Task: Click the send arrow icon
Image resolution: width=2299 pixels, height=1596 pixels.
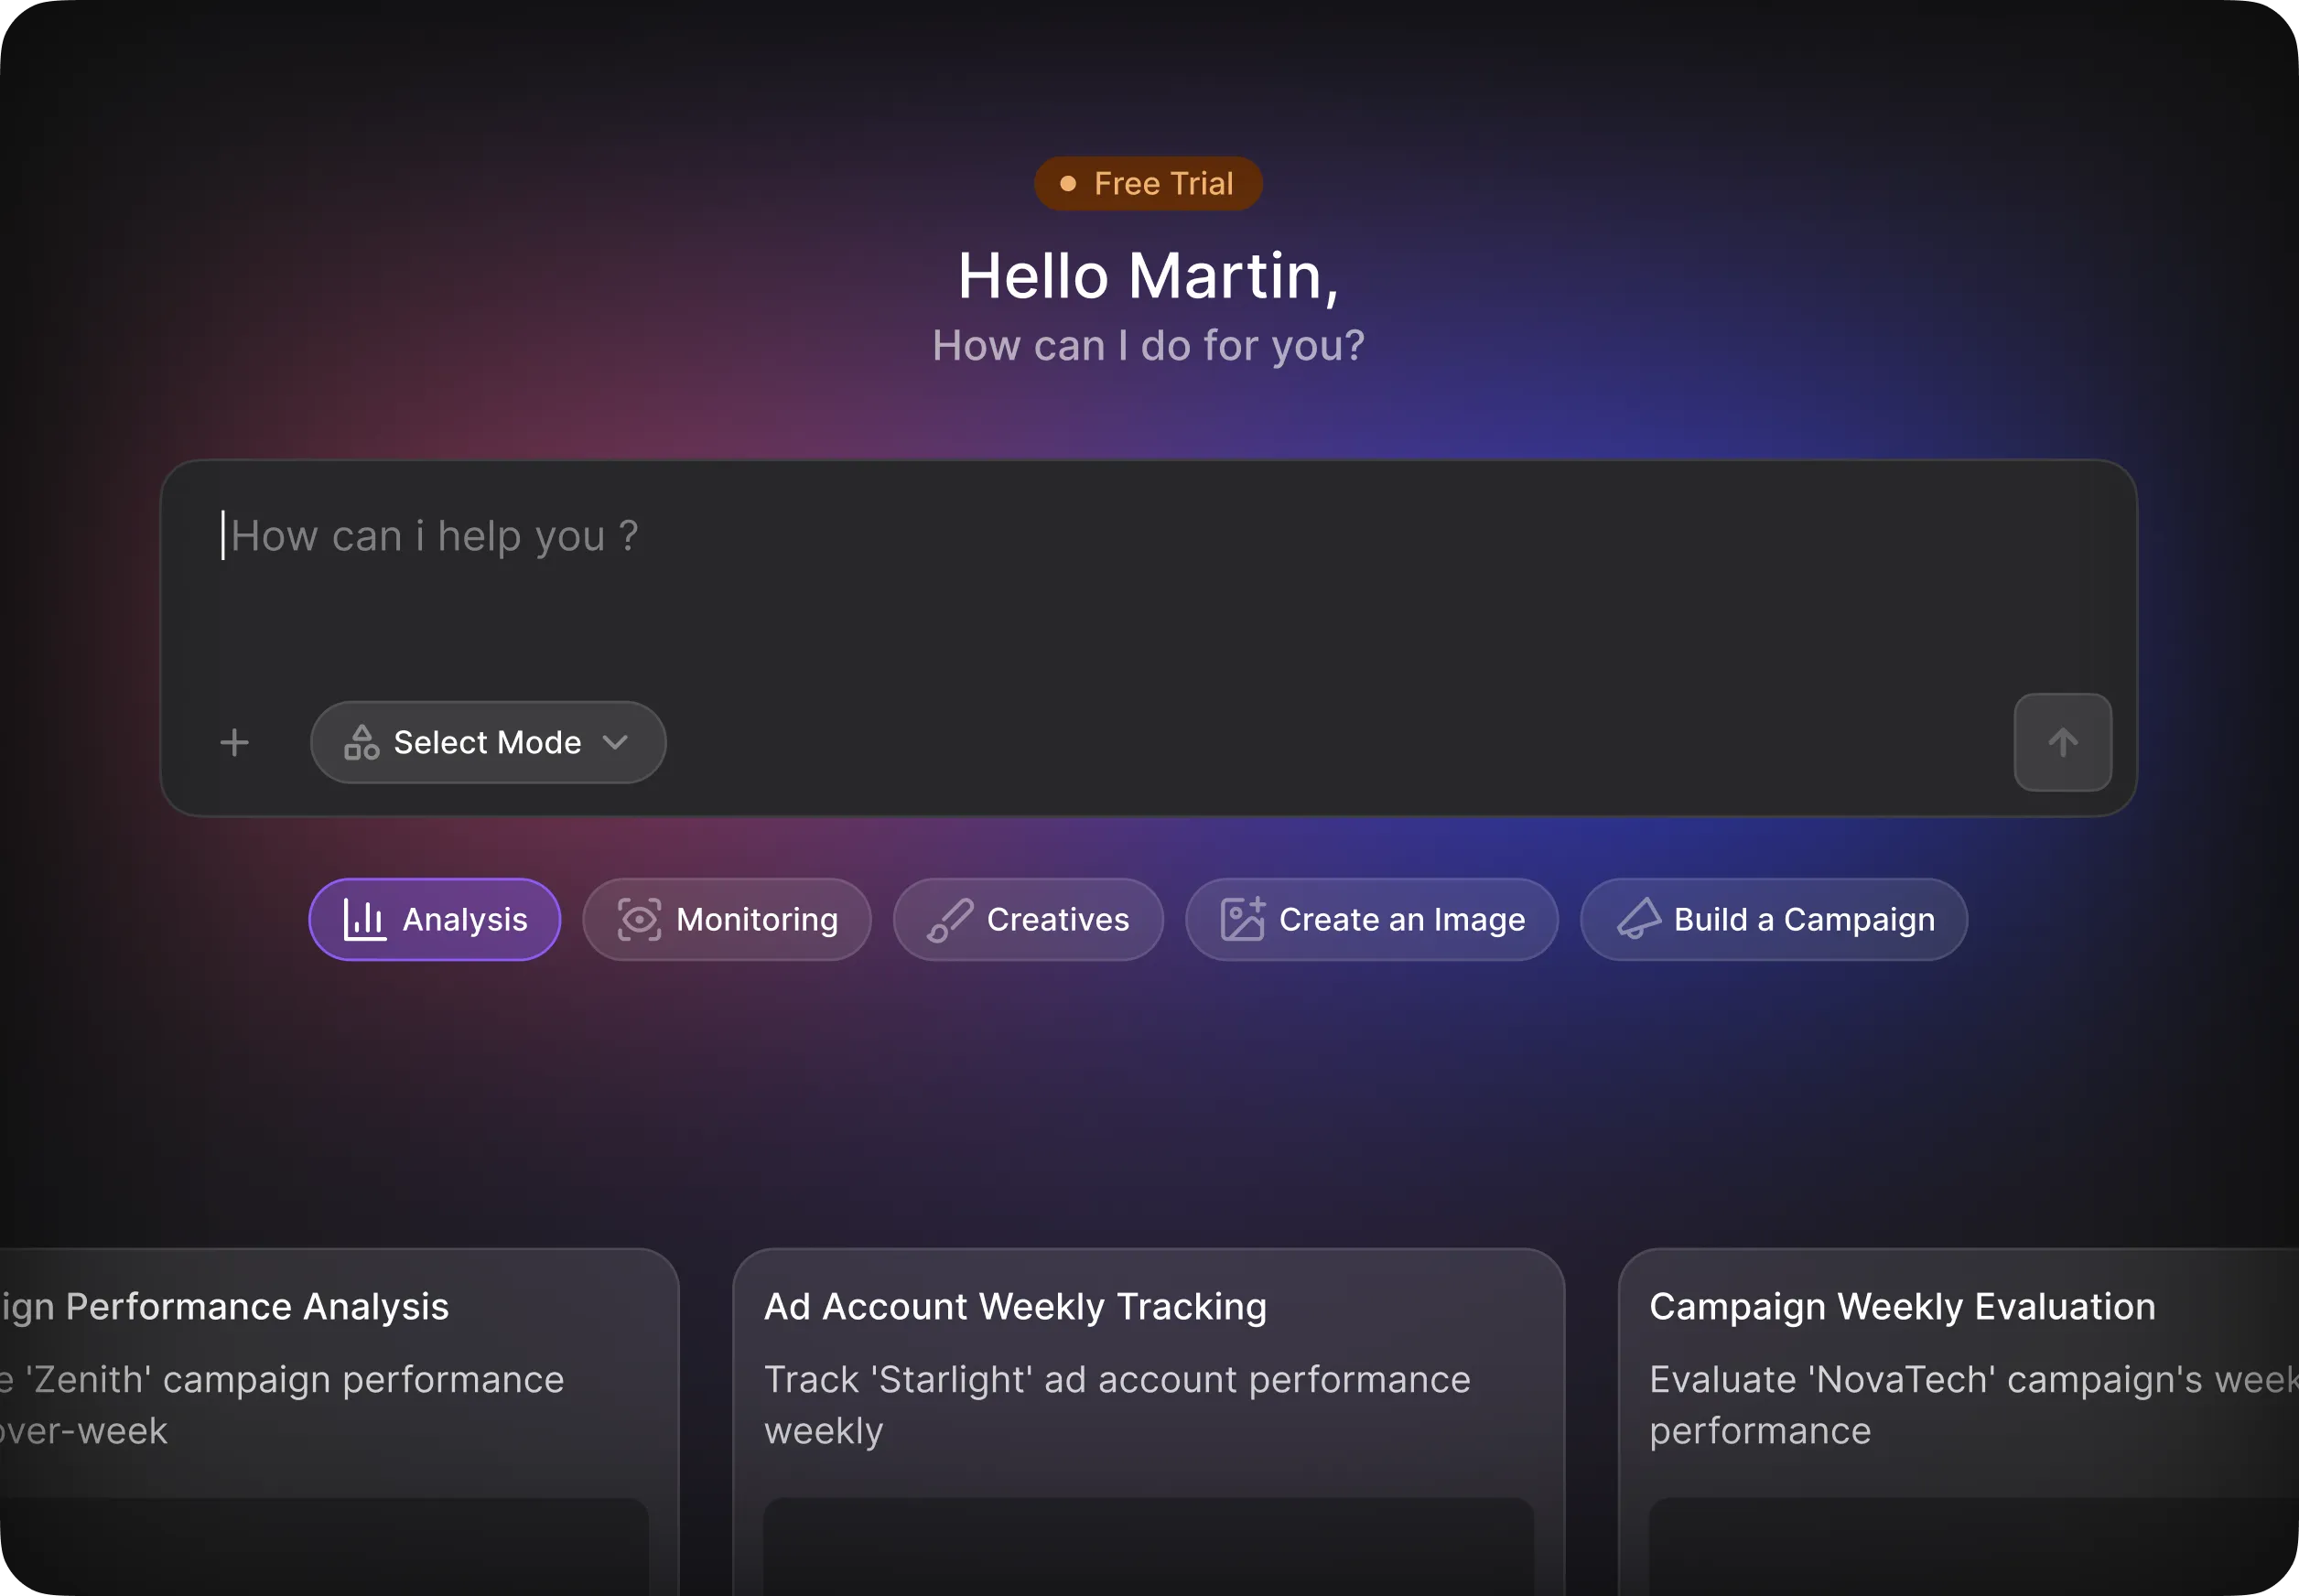Action: click(2062, 742)
